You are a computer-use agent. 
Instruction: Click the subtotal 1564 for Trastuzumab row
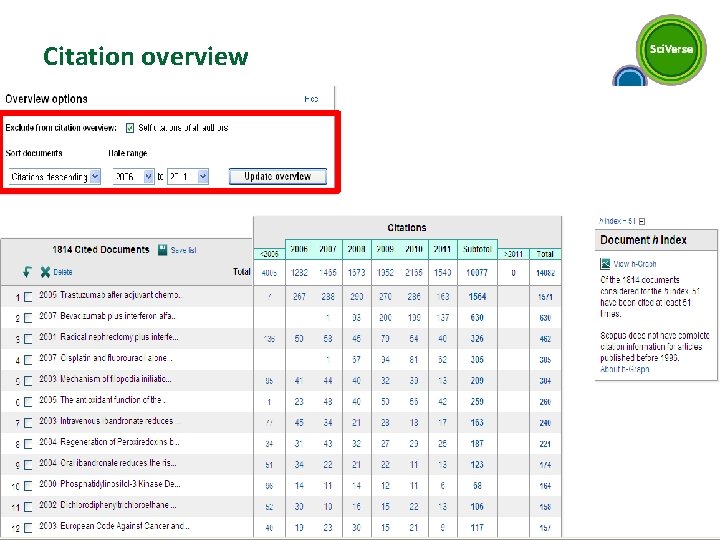coord(477,297)
